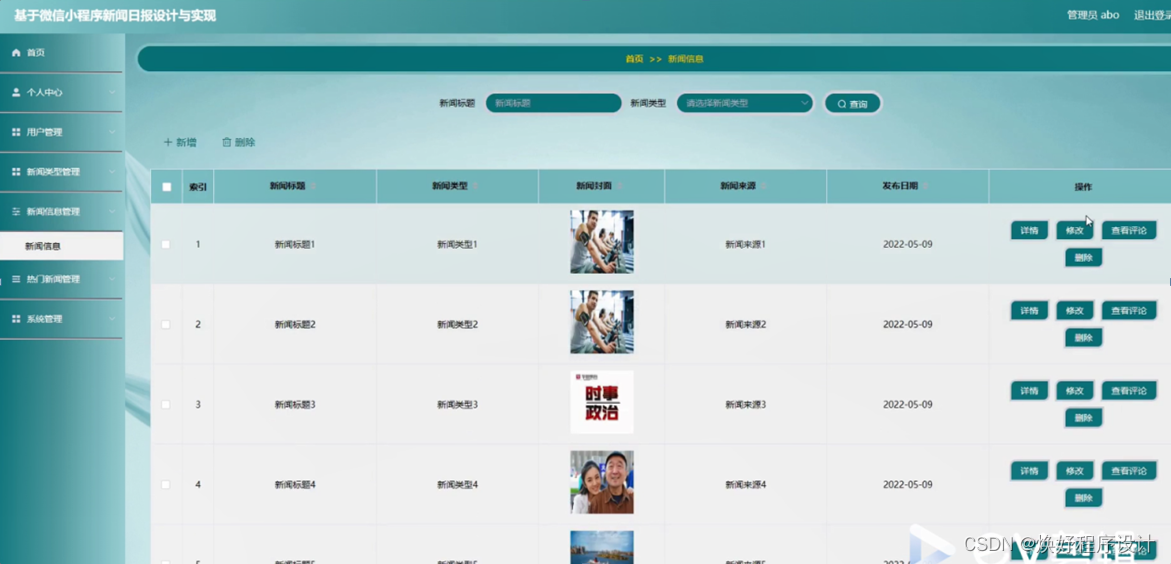The image size is (1171, 564).
Task: Click 查看评论 for 新闻标题4
Action: click(x=1128, y=470)
